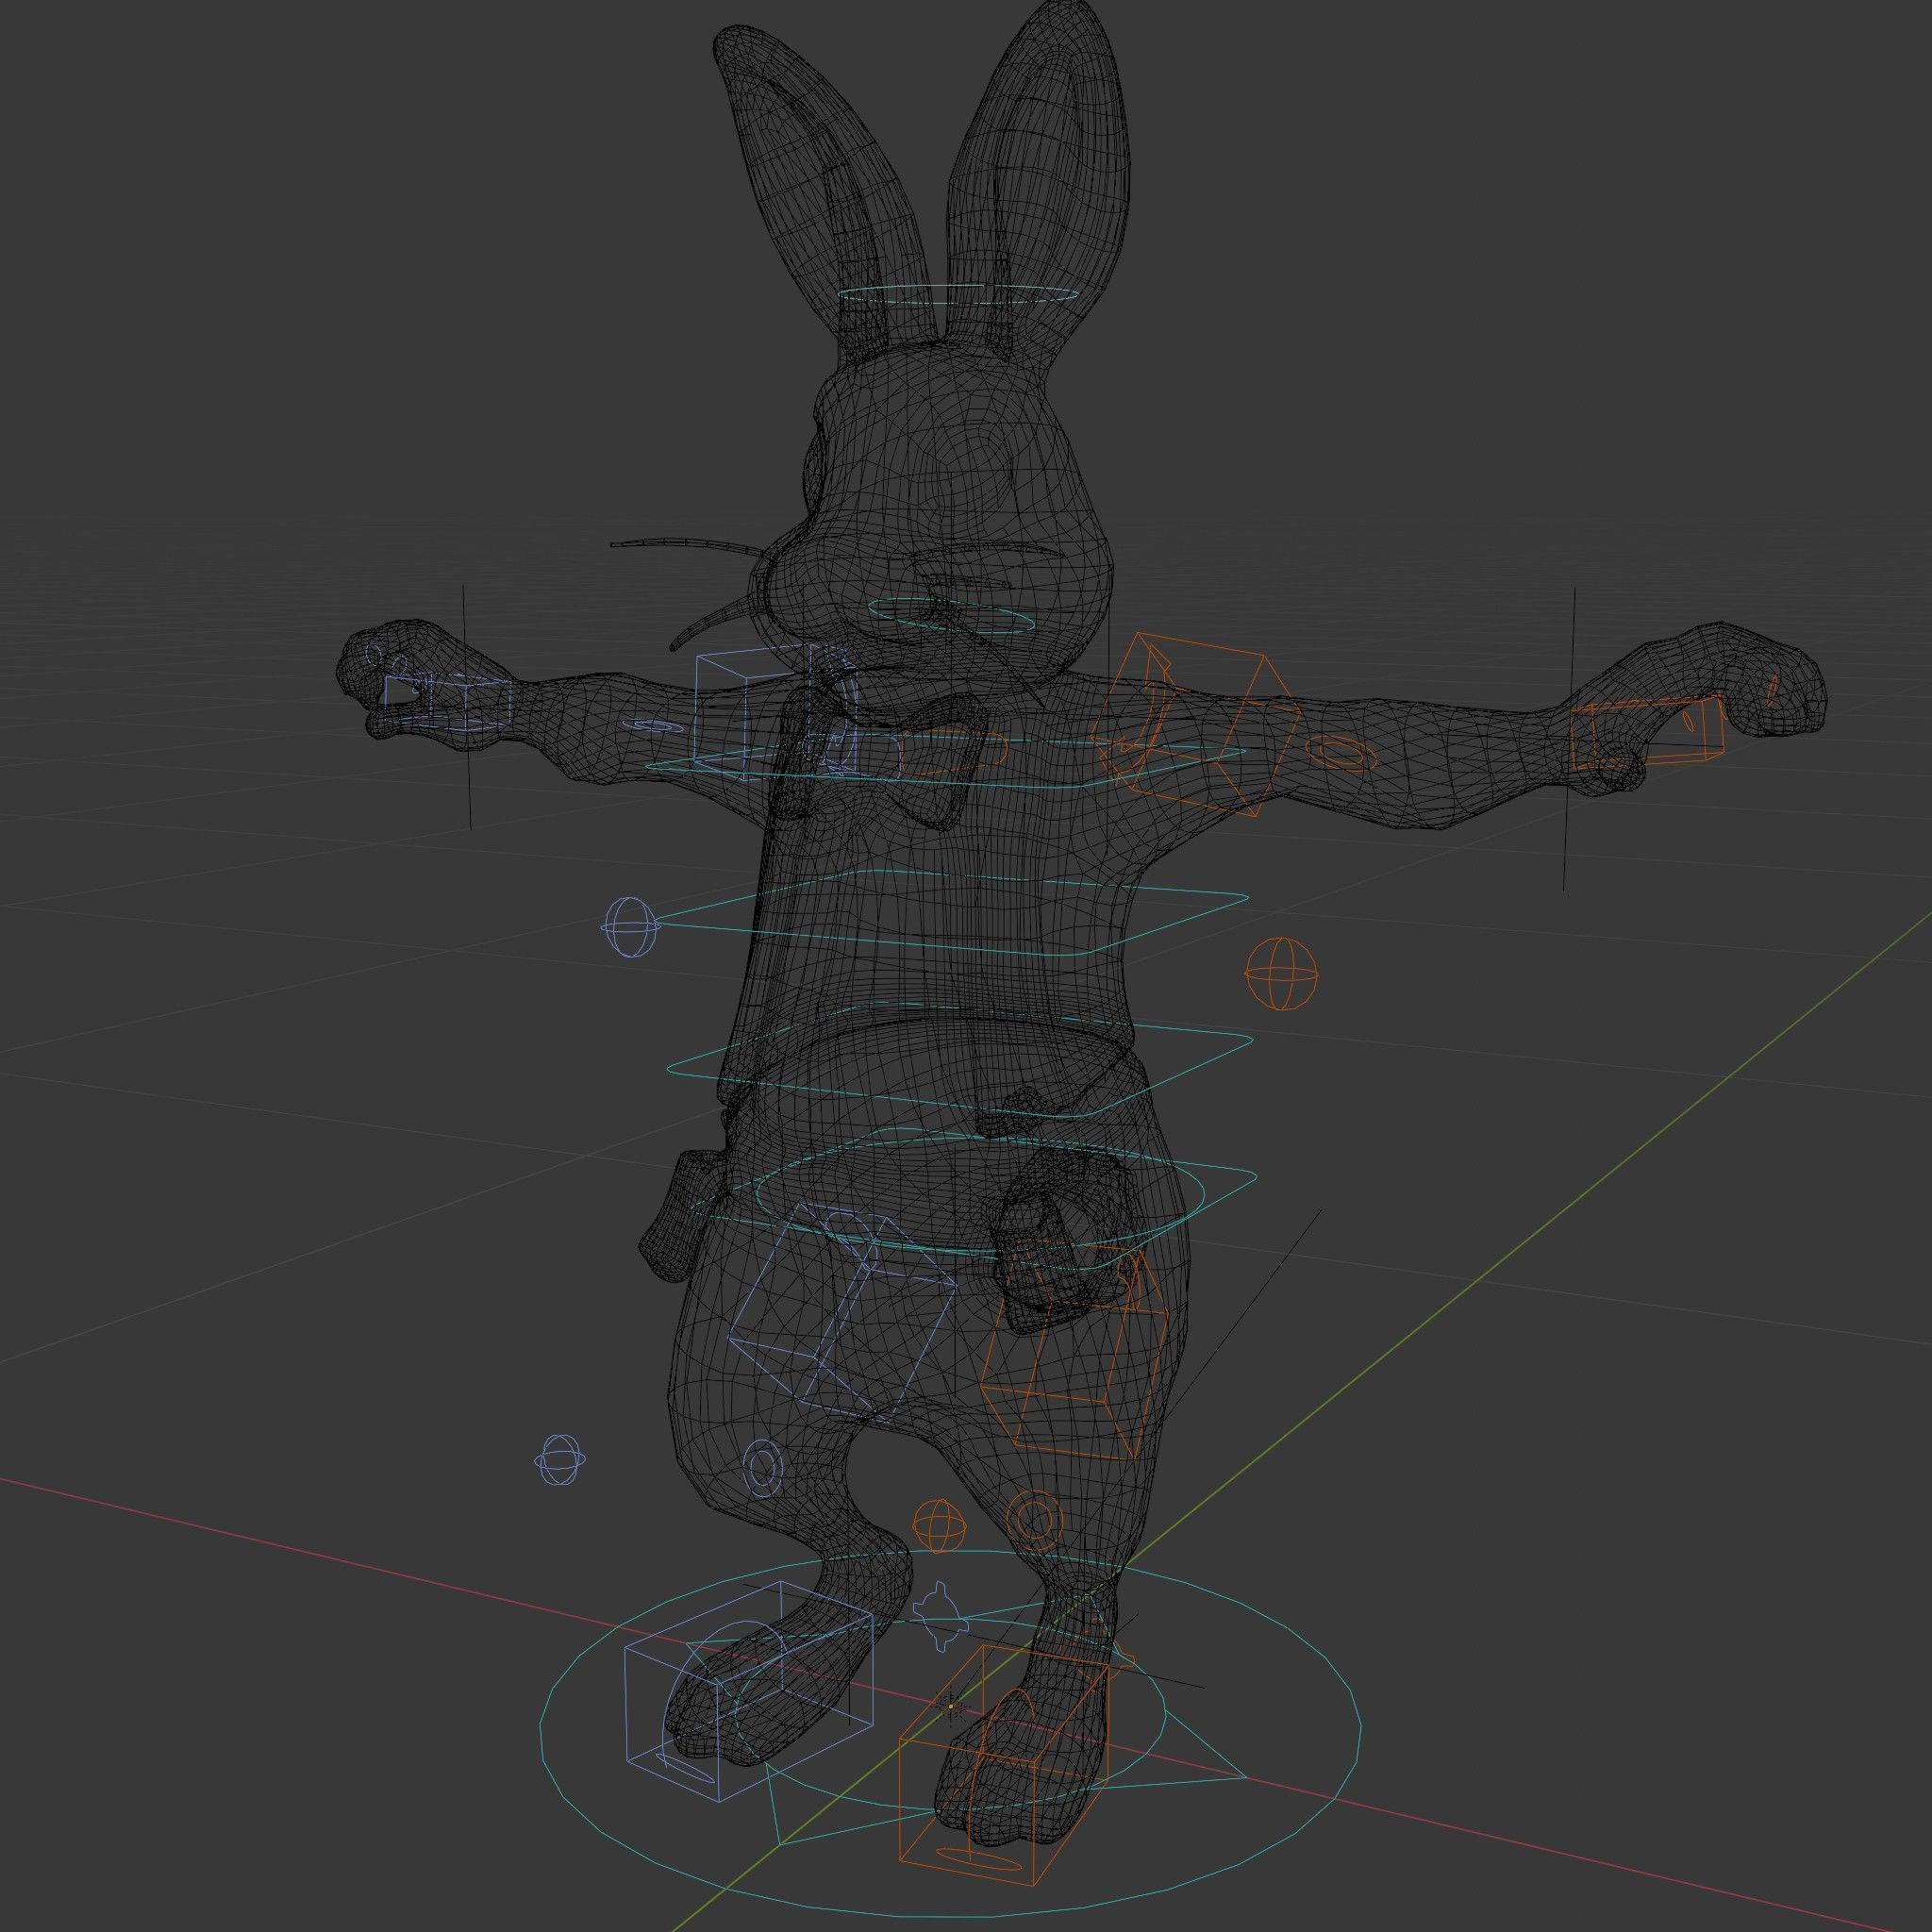
Task: Select the cyan upper torso rounded-square control
Action: pos(951,912)
